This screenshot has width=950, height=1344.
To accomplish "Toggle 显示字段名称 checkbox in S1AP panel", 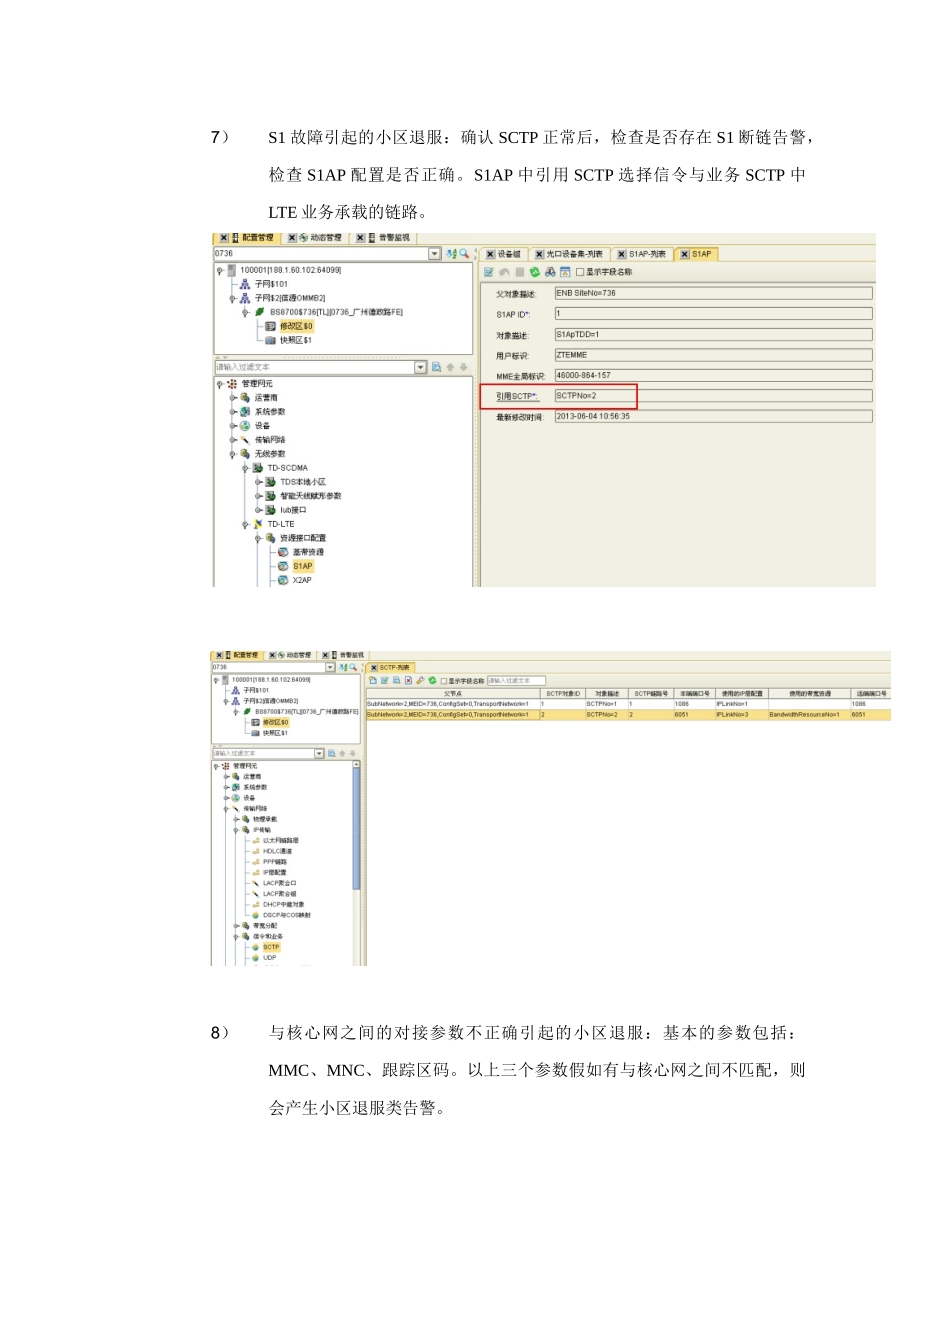I will tap(580, 272).
